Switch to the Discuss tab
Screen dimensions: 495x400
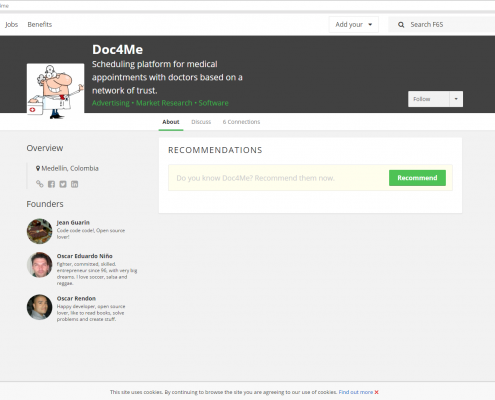point(201,122)
